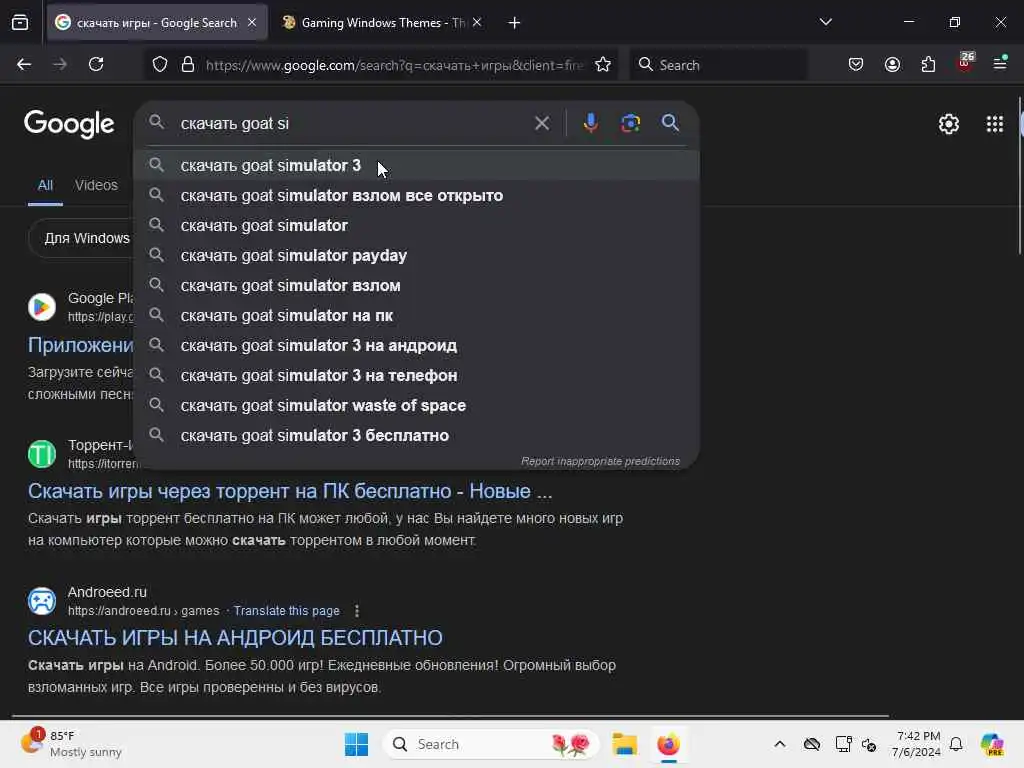
Task: Choose suggestion goat simulator 3 на андроид
Action: click(416, 345)
